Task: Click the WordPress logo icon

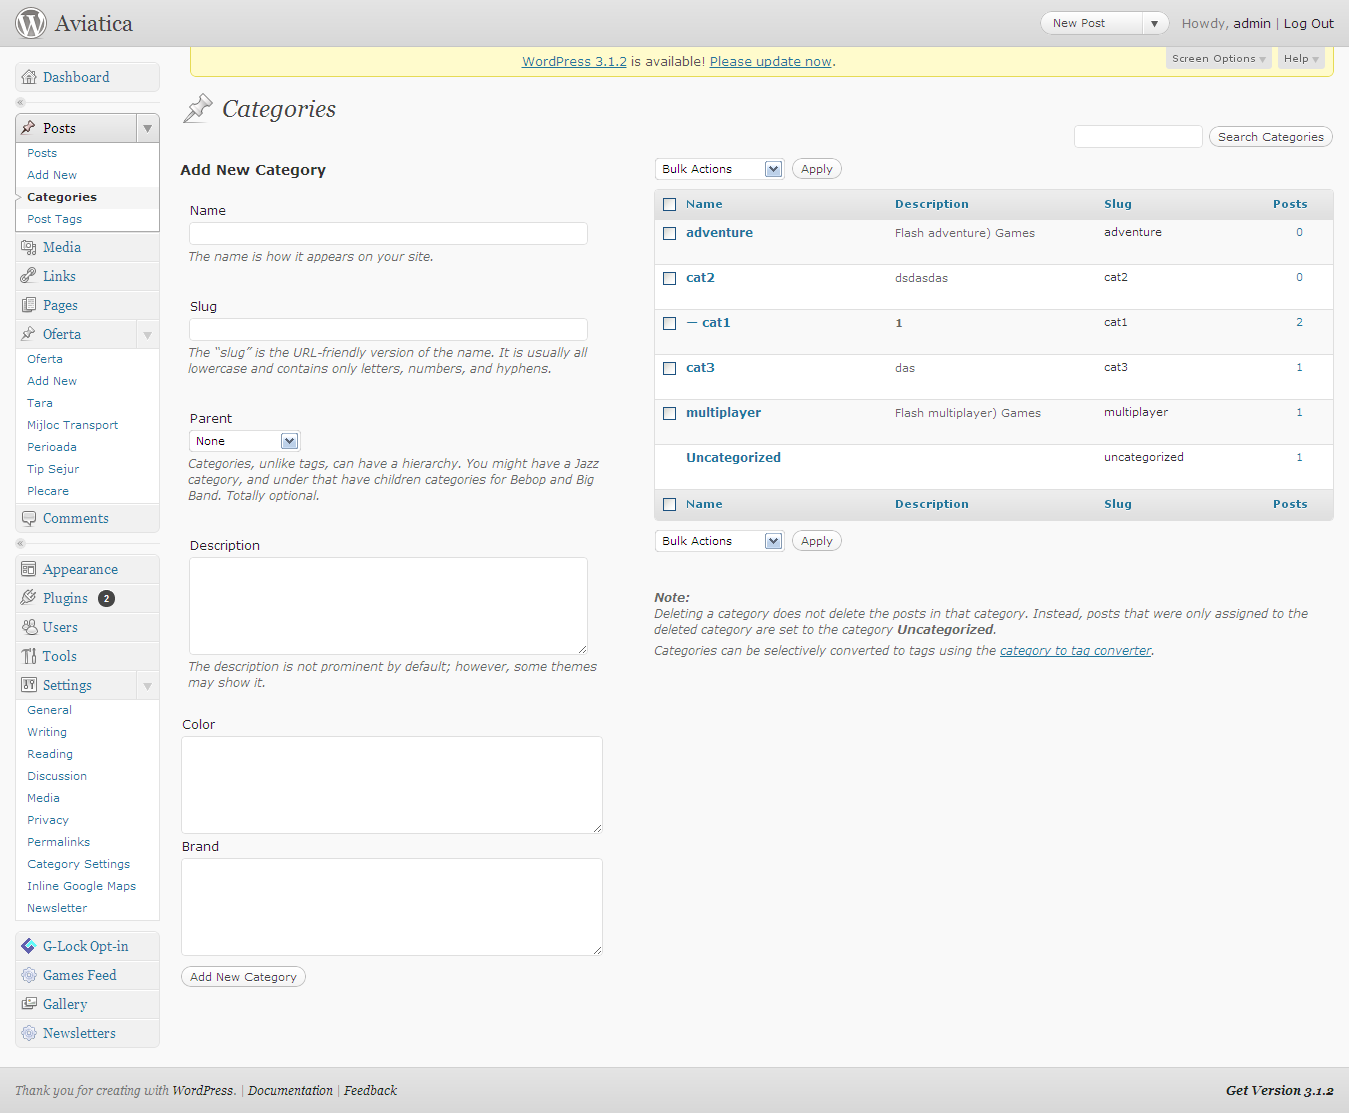Action: click(31, 23)
